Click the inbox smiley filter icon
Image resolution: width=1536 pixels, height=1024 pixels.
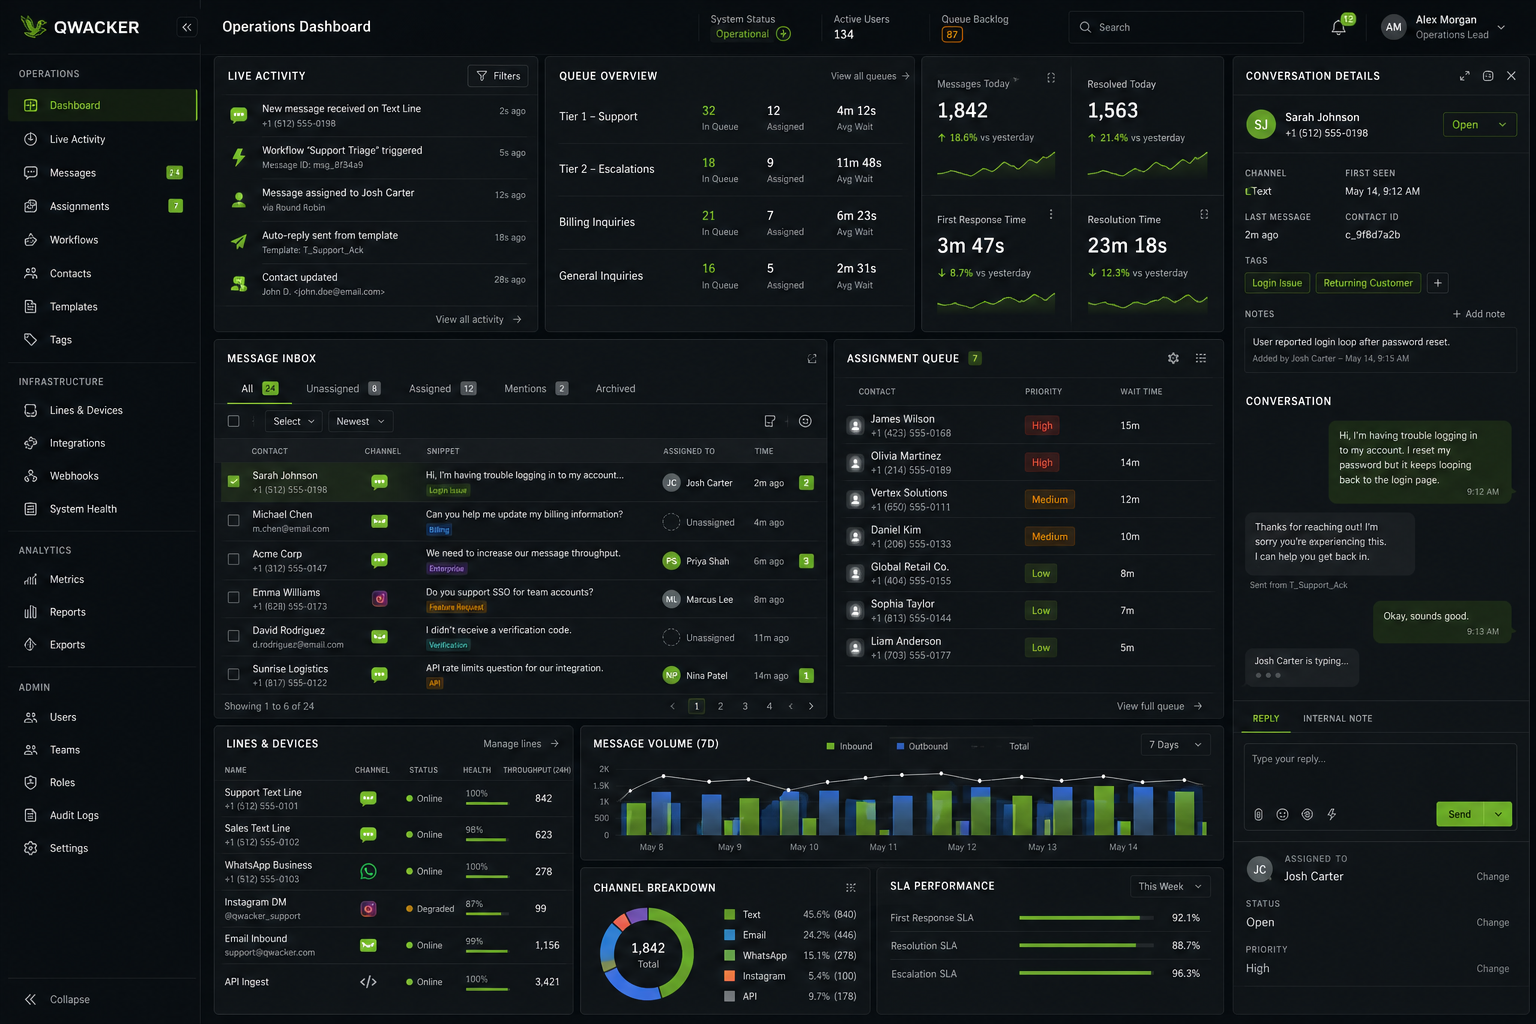[x=805, y=421]
